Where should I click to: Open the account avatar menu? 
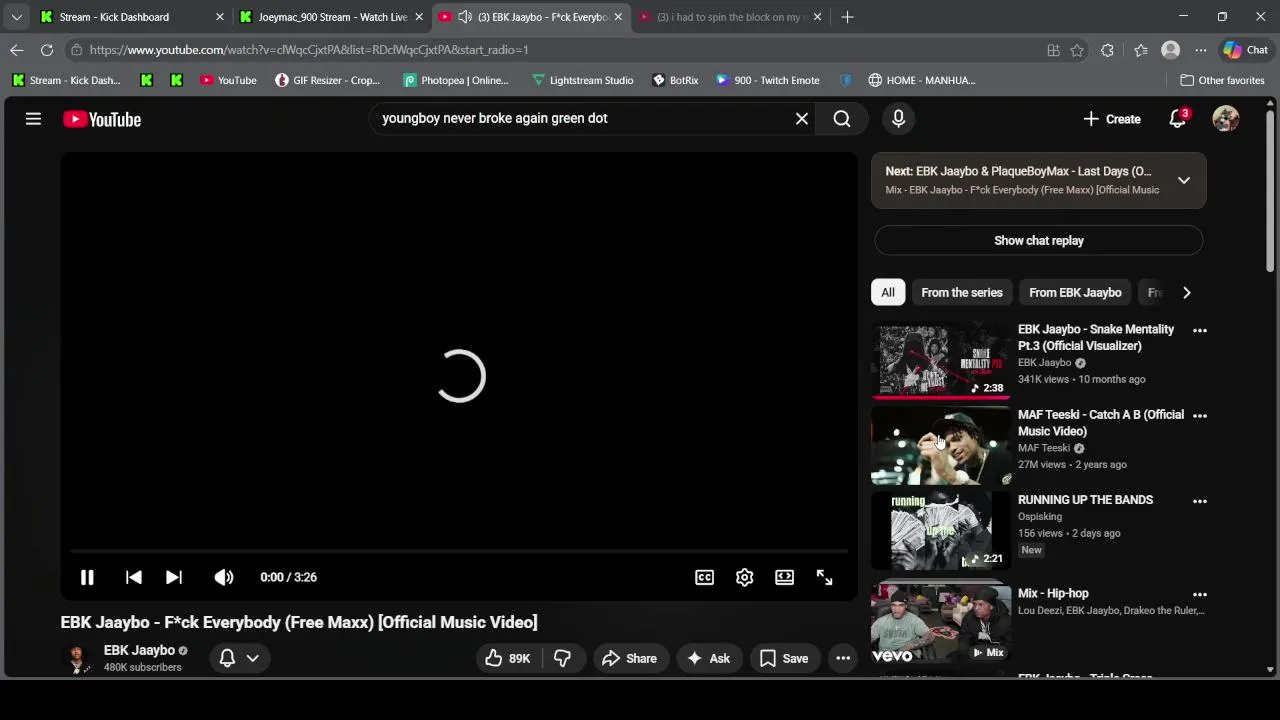[x=1225, y=119]
